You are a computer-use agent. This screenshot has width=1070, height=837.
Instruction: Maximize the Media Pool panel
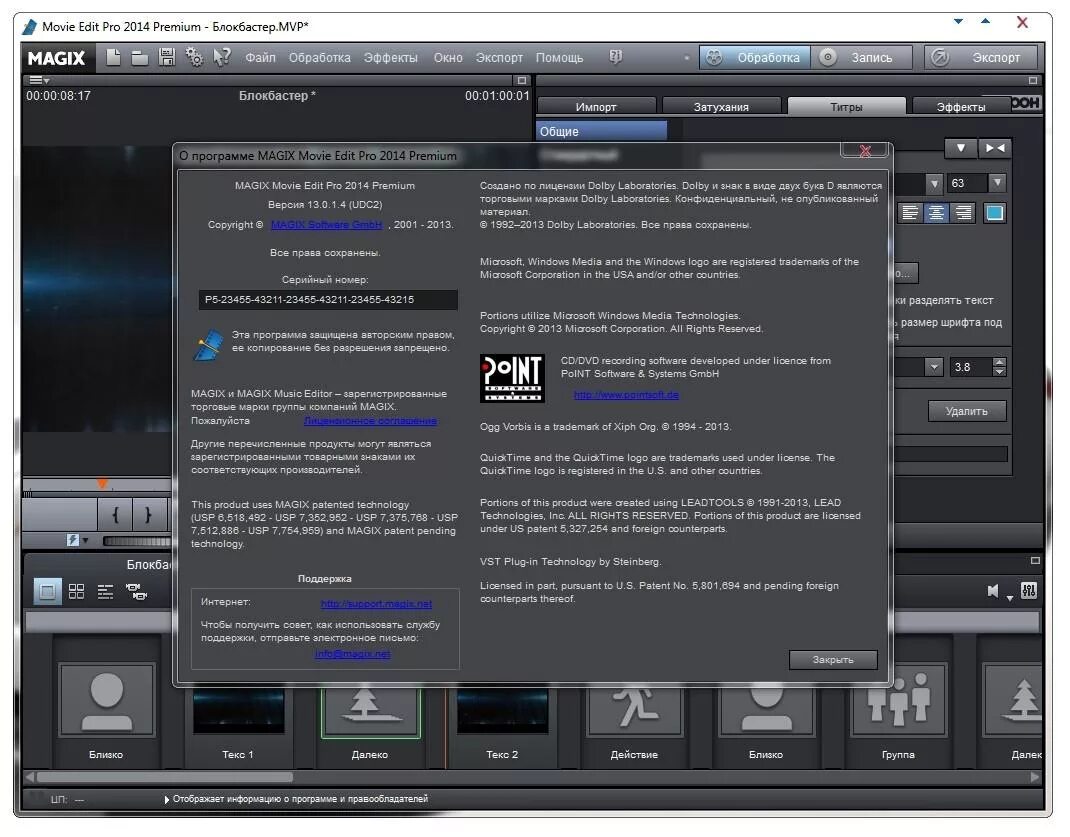(1033, 80)
